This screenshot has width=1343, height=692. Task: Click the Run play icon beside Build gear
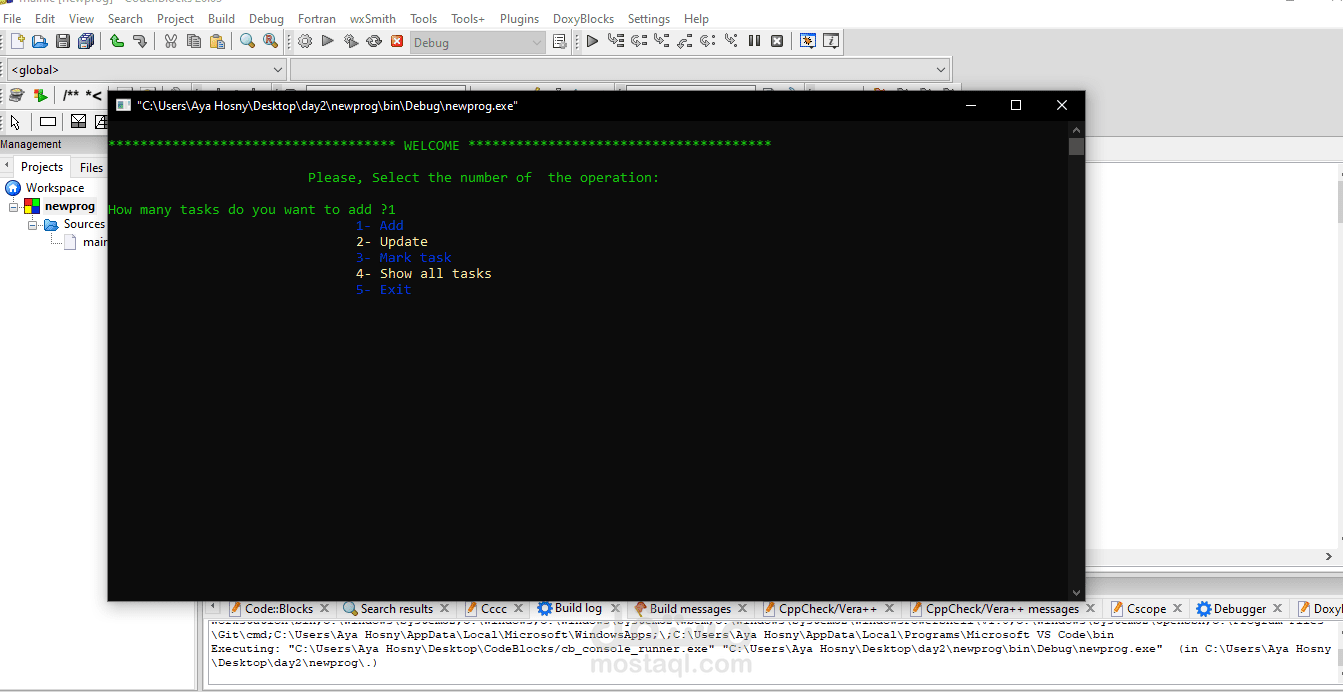point(328,41)
